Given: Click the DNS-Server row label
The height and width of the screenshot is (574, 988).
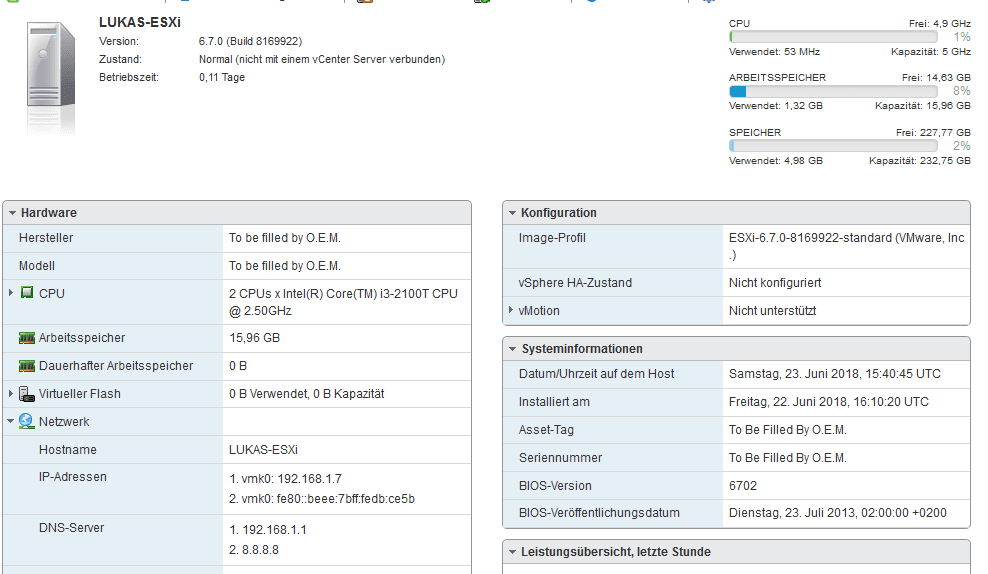Looking at the screenshot, I should [x=71, y=528].
